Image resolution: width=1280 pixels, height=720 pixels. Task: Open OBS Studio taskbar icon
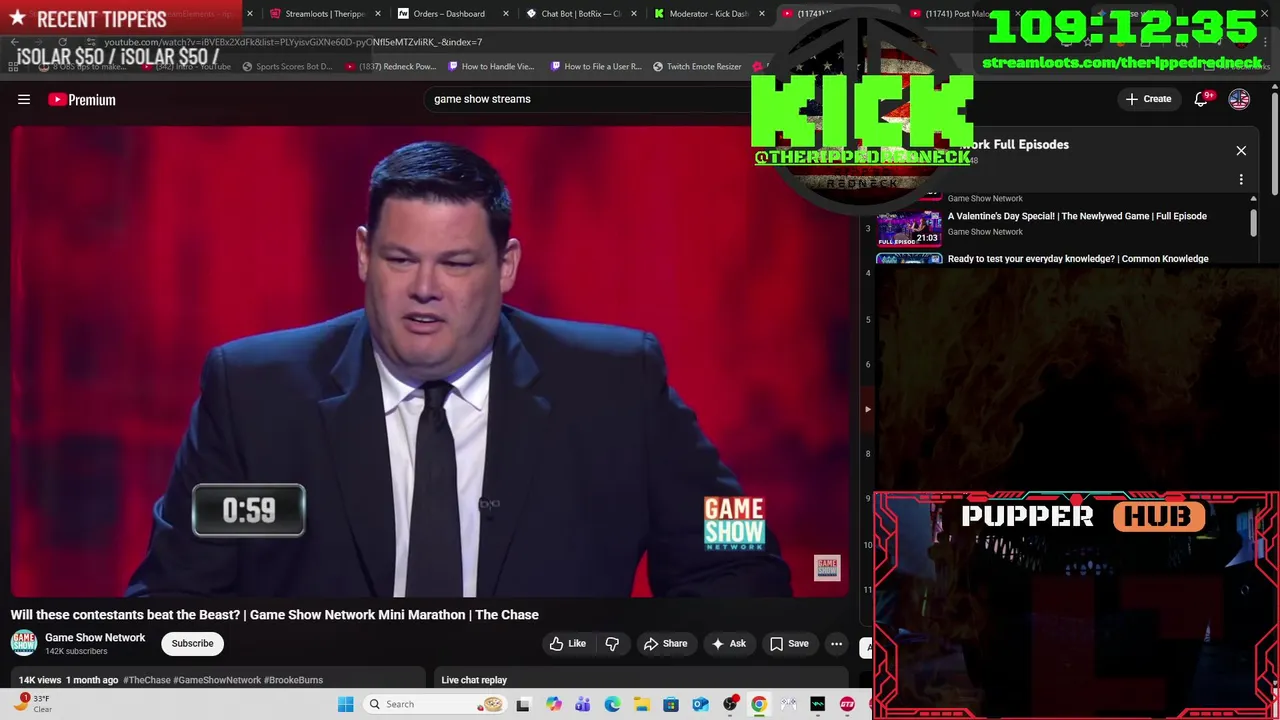point(730,704)
